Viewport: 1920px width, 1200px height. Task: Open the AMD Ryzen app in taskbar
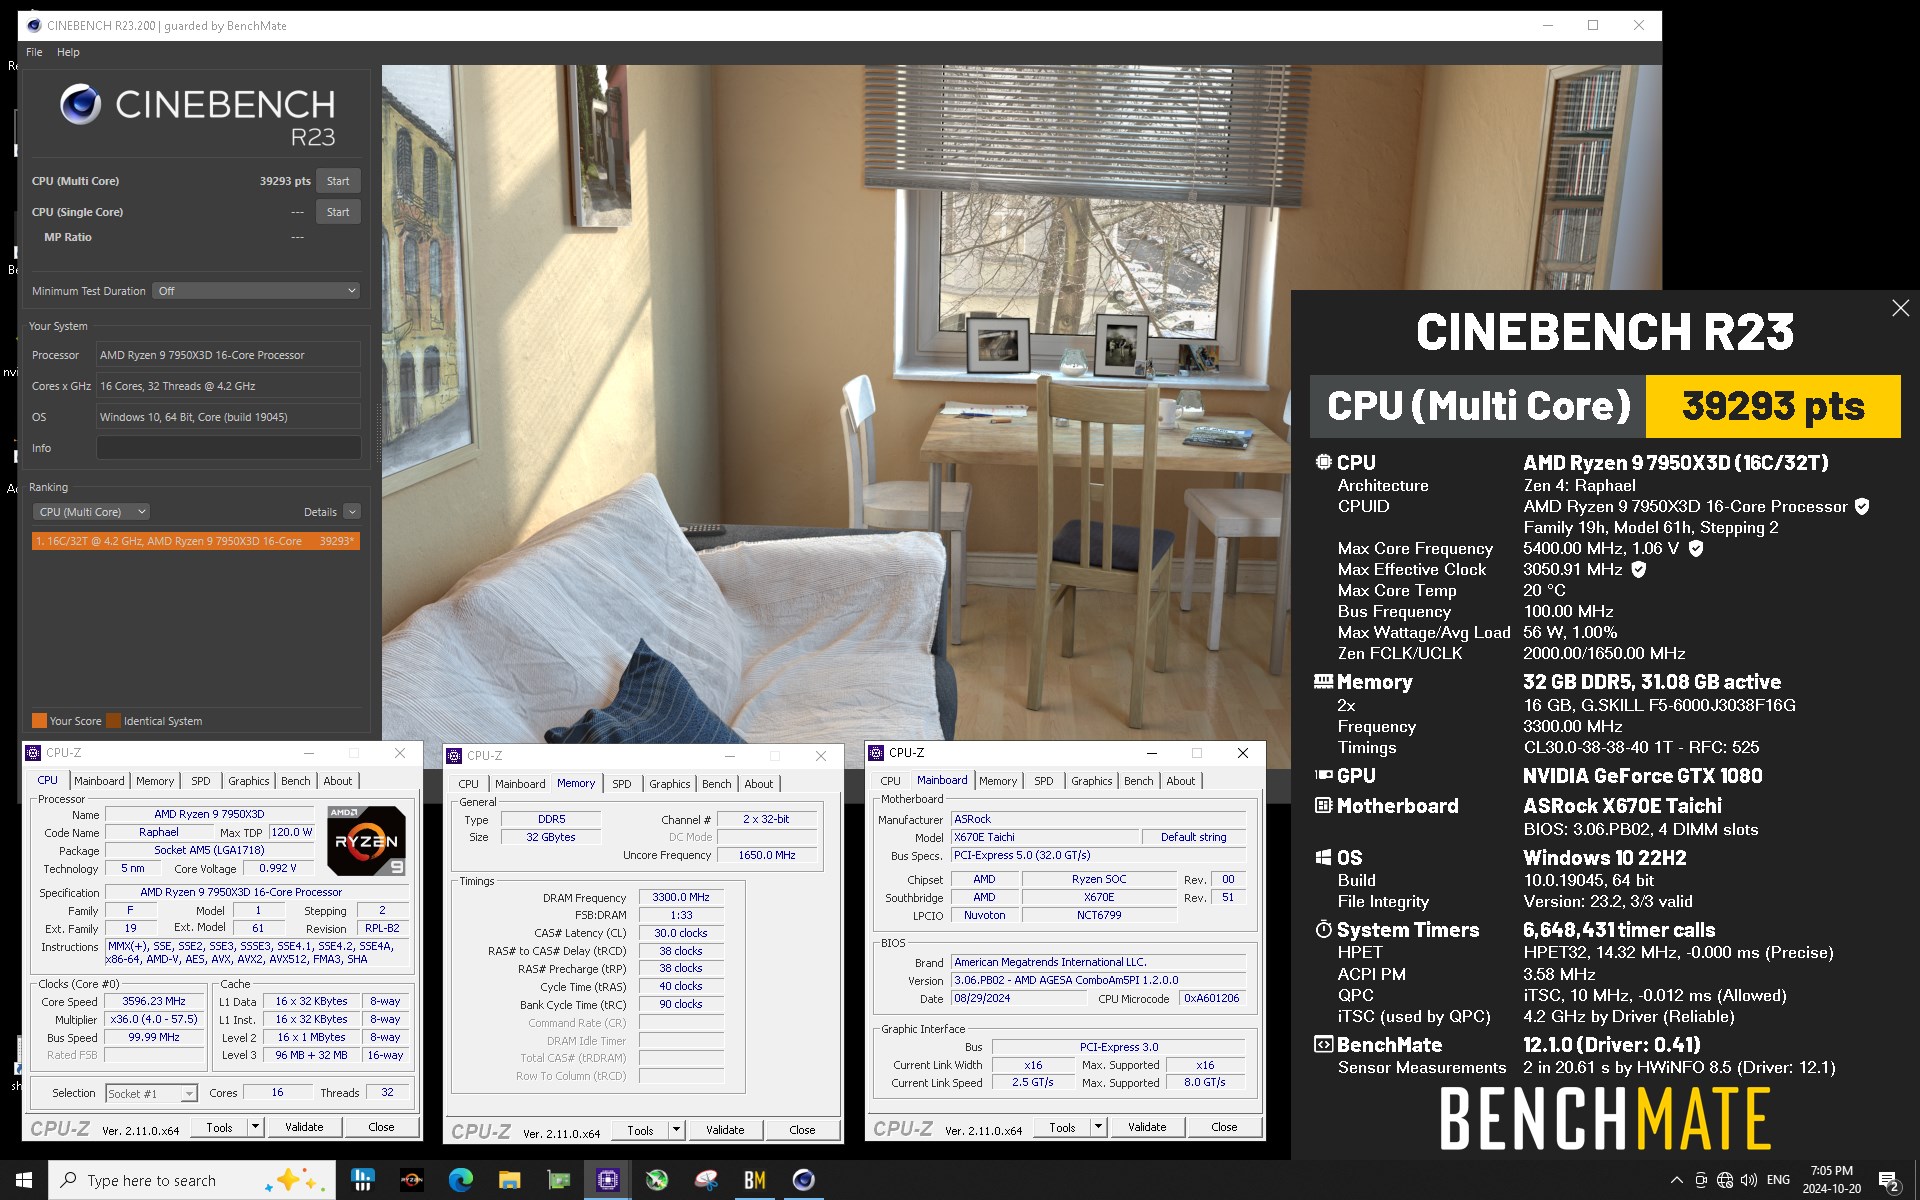412,1180
